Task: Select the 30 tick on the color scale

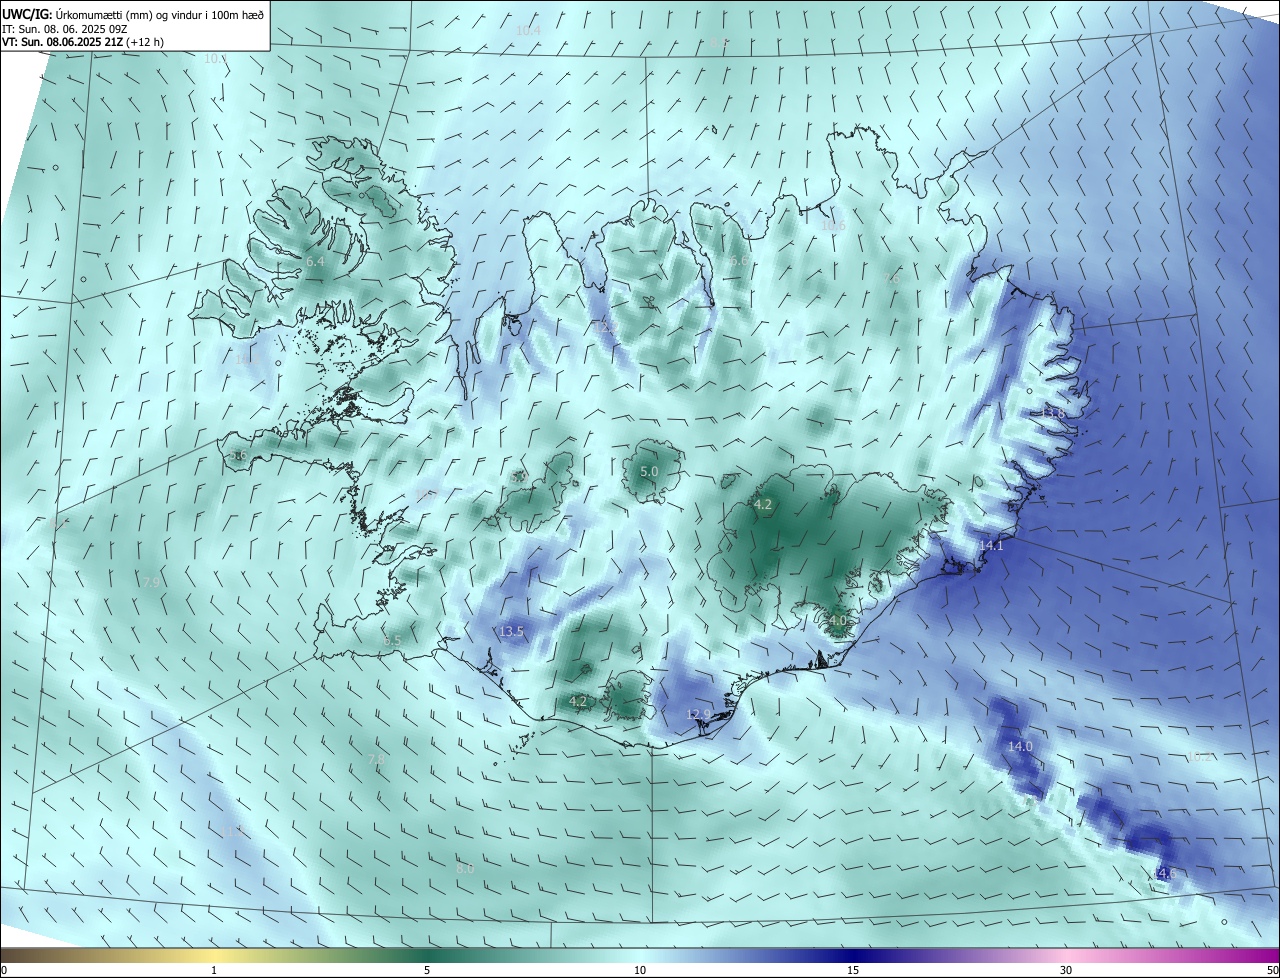Action: pyautogui.click(x=1066, y=970)
